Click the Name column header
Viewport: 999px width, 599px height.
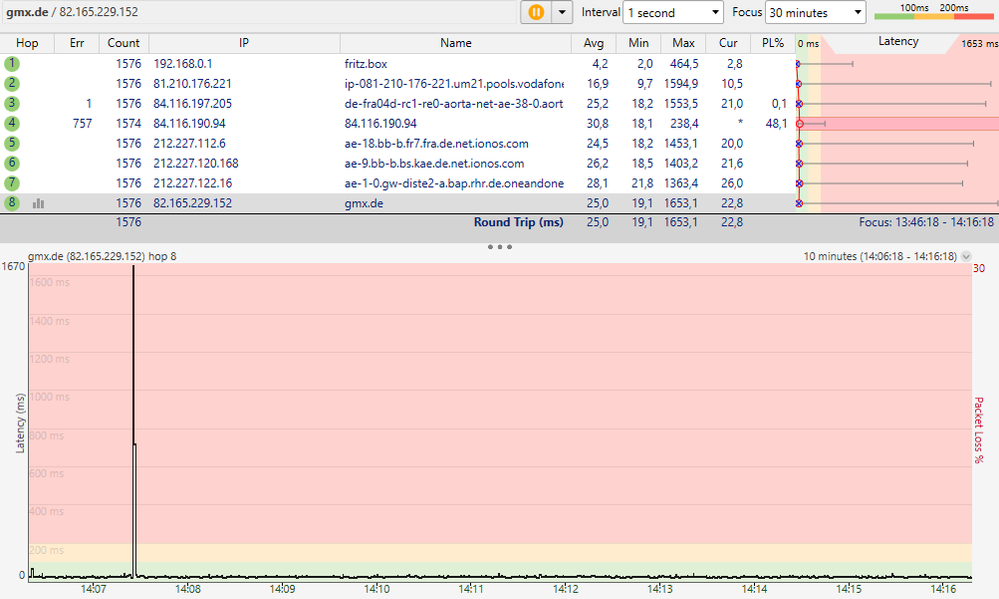click(456, 43)
